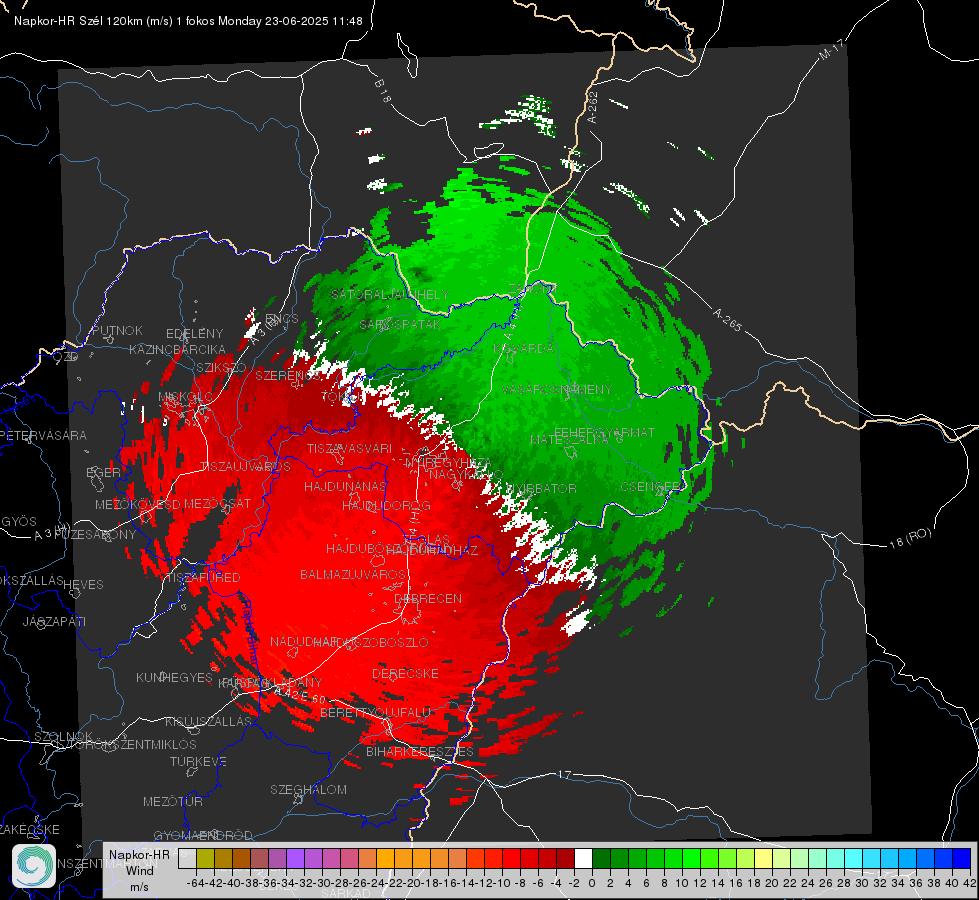Image resolution: width=979 pixels, height=900 pixels.
Task: Click the HEVES town label
Action: click(x=83, y=585)
